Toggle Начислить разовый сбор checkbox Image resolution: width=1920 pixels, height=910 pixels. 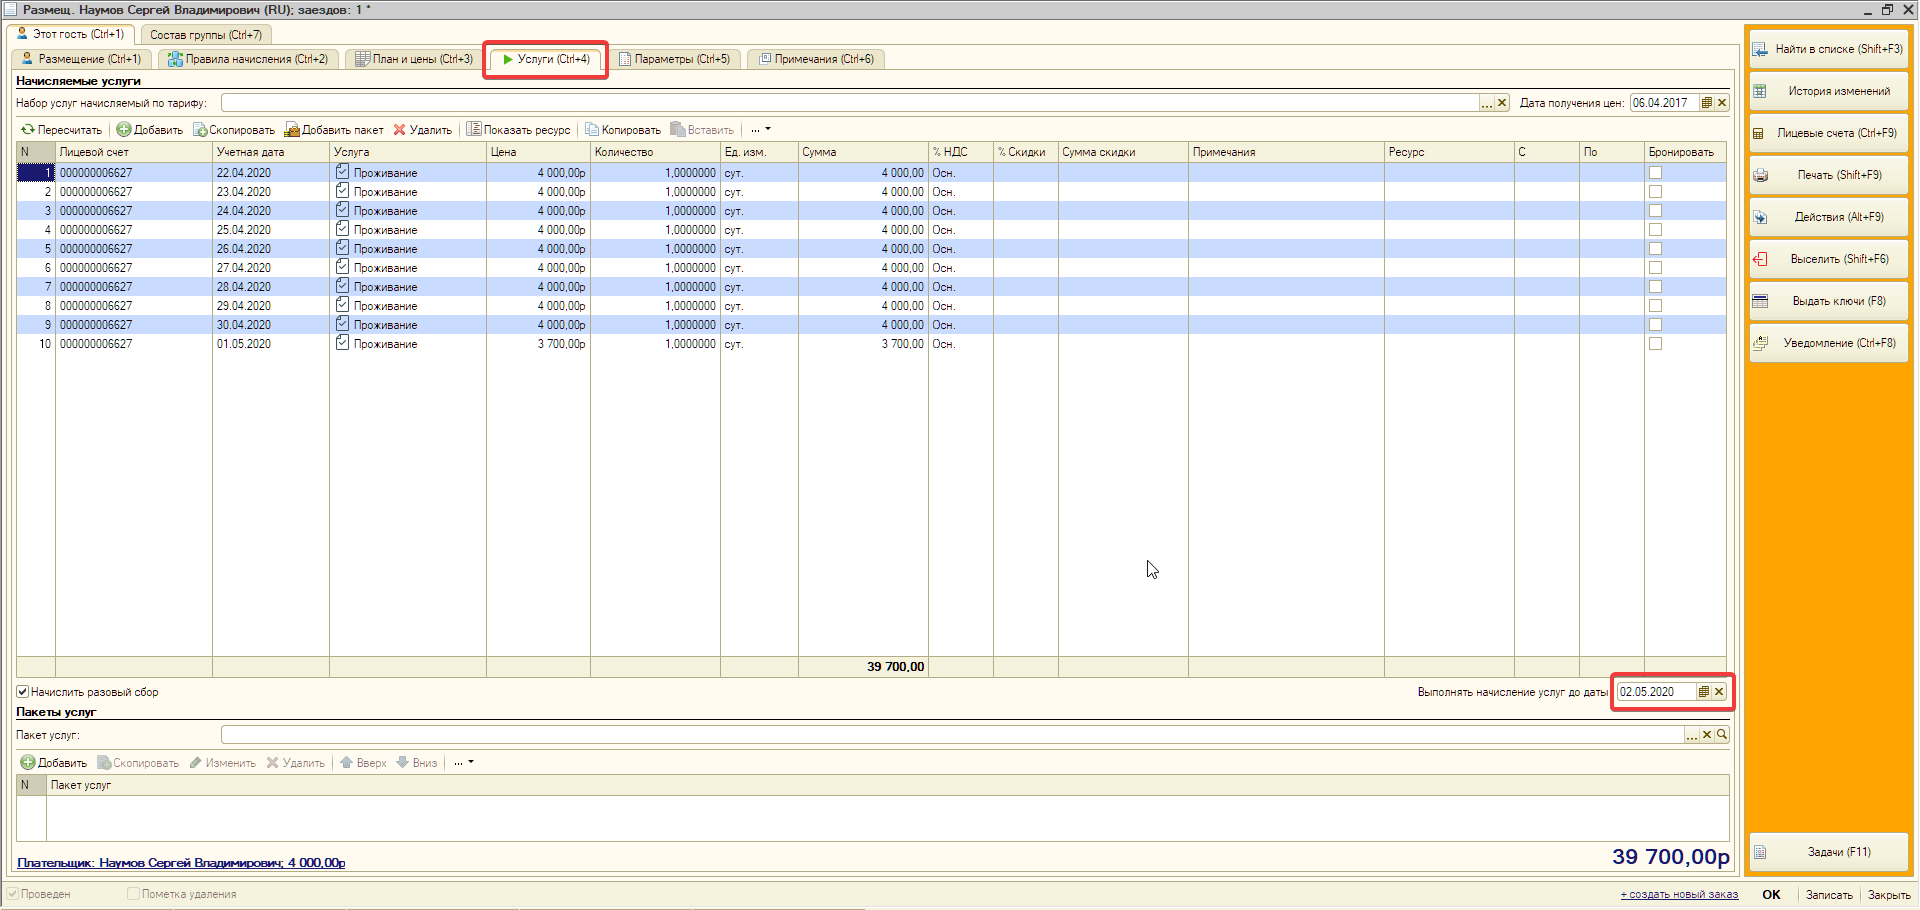click(x=23, y=692)
